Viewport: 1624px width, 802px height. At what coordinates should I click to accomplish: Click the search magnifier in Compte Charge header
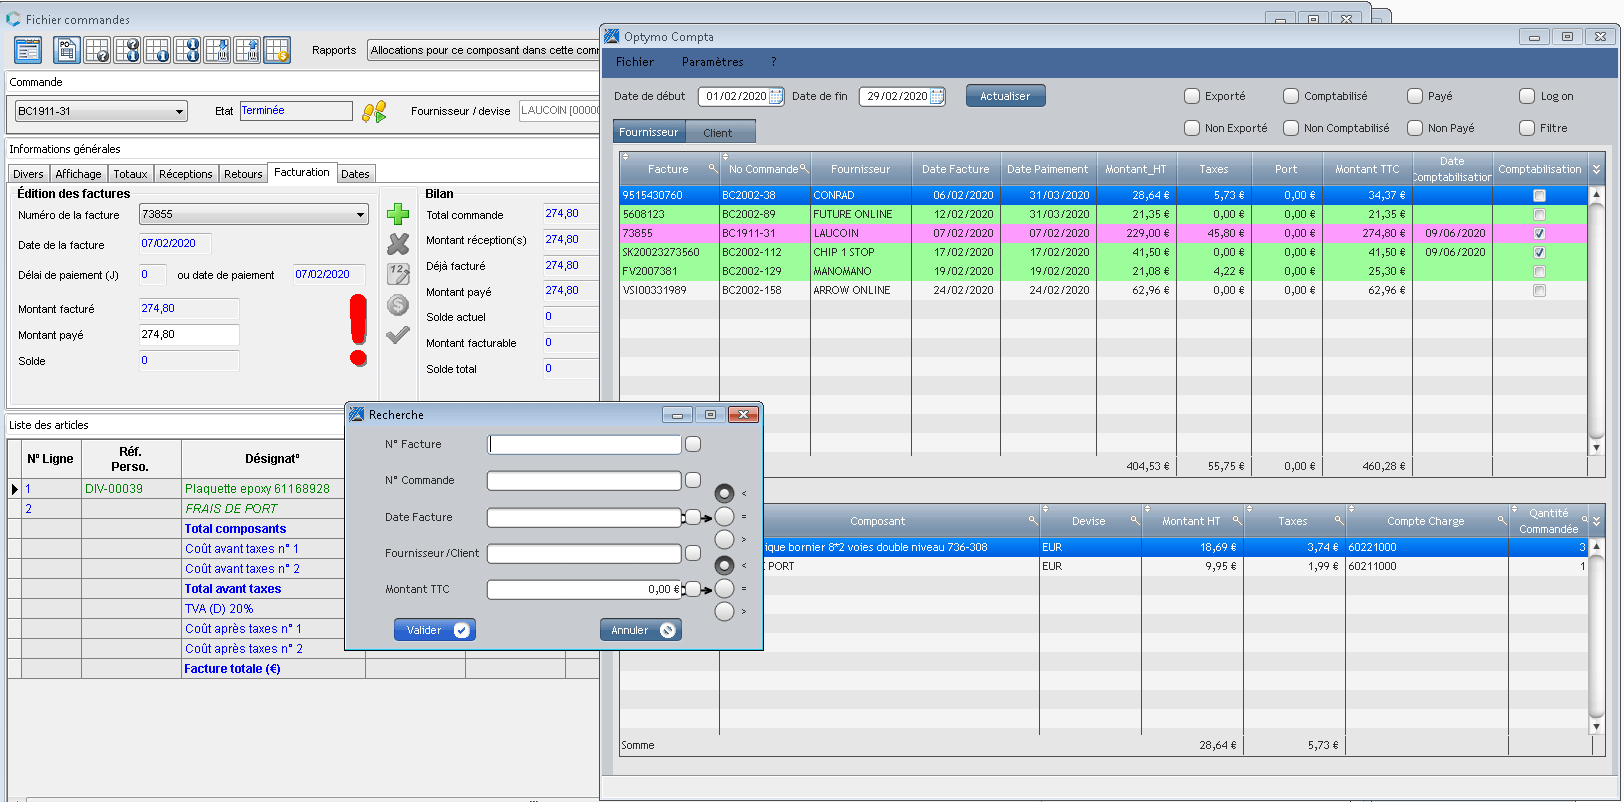1501,520
